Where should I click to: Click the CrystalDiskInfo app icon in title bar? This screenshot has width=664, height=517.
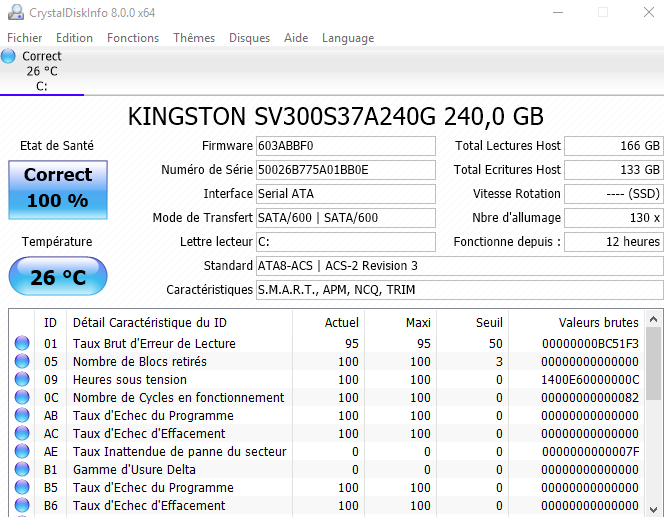[16, 12]
